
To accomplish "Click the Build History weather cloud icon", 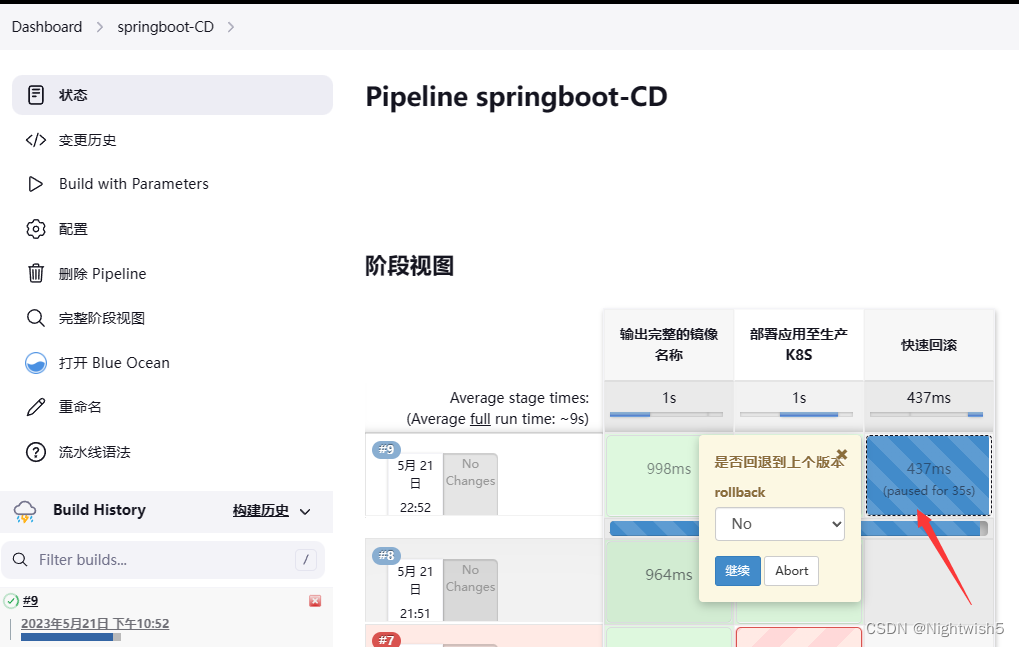I will [25, 511].
